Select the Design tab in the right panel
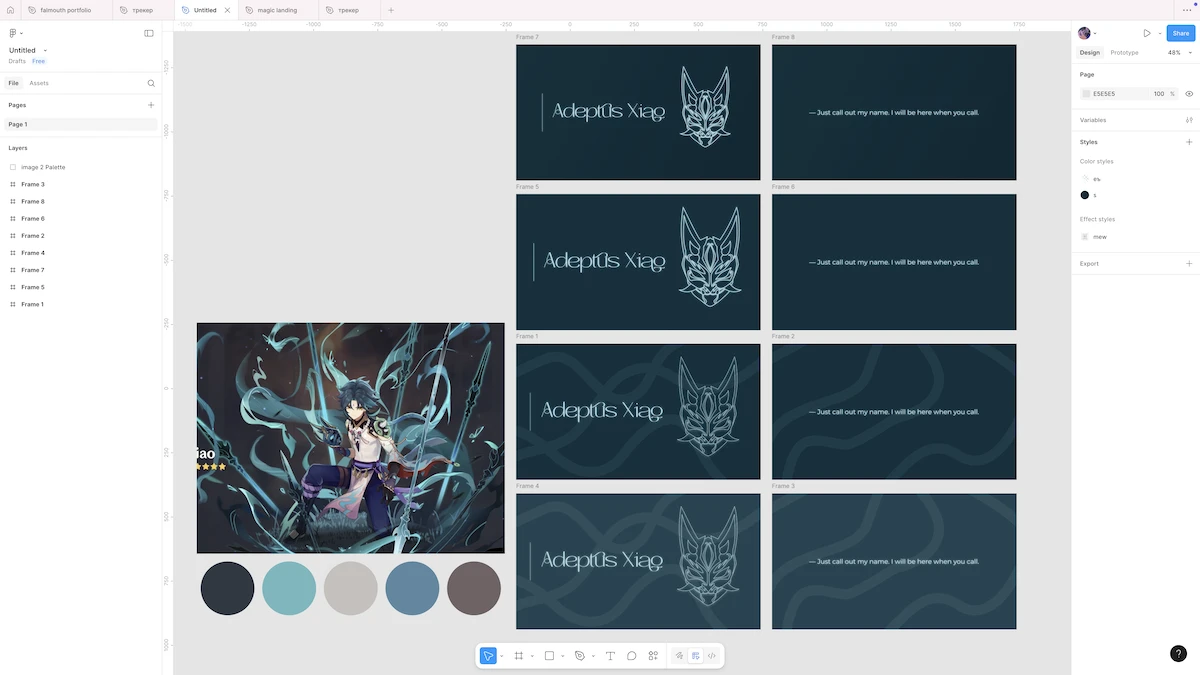Screen dimensions: 1200x675 1090,52
